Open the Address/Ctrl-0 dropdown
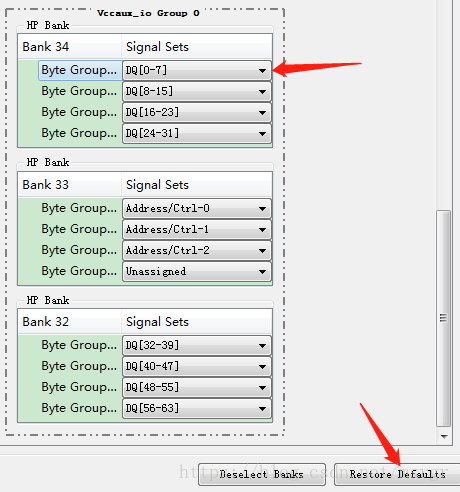This screenshot has height=492, width=460. (x=197, y=209)
